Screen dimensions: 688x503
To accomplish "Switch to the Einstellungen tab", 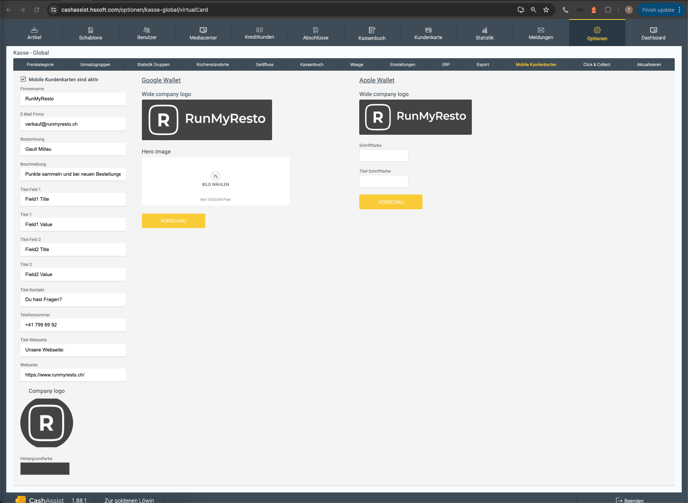I will 403,65.
